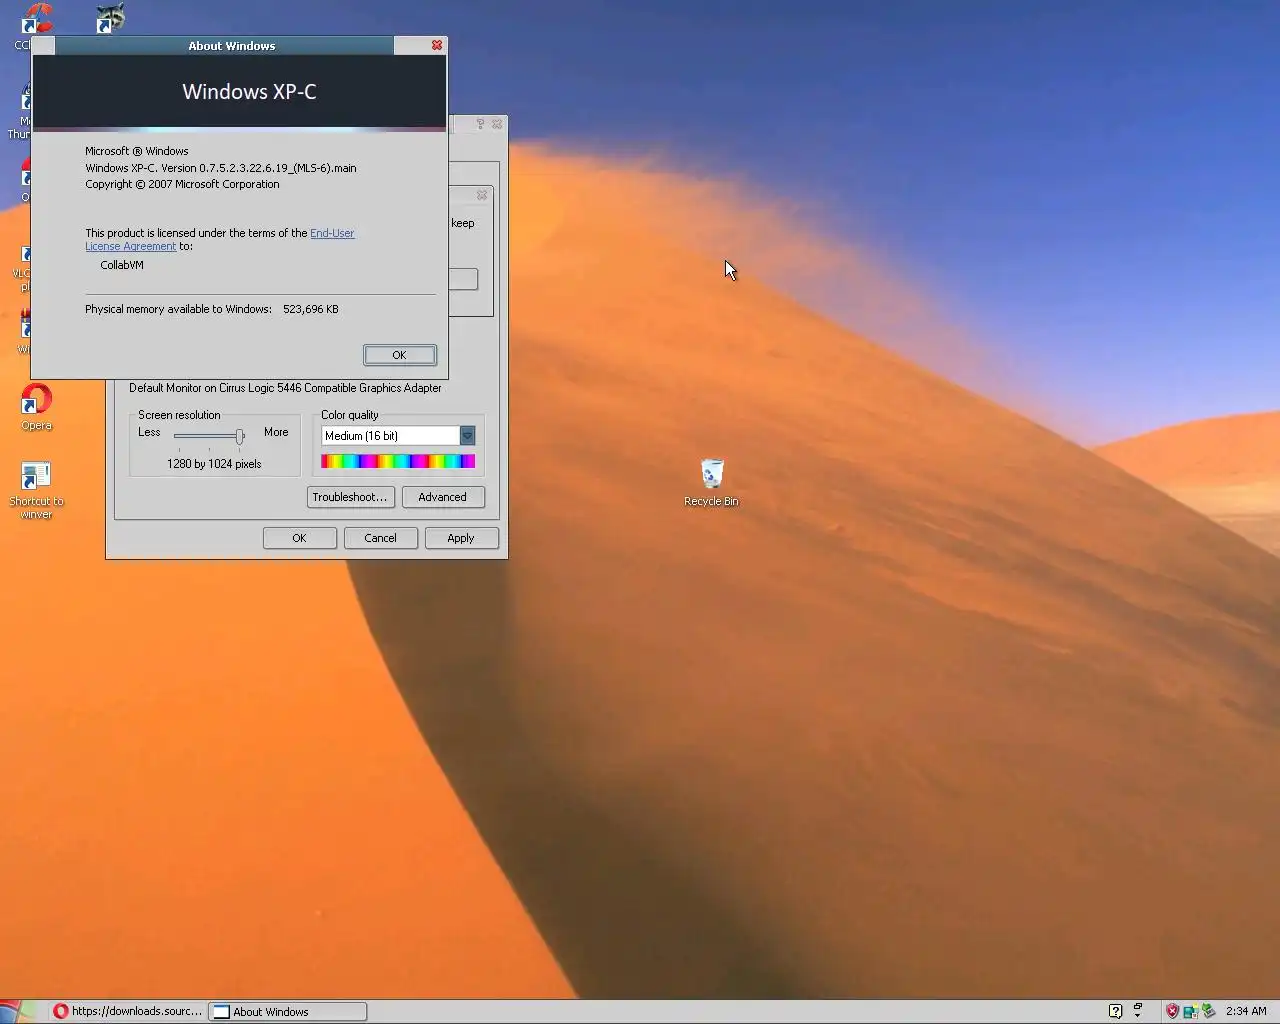Click the Advanced button in Display Properties
This screenshot has height=1024, width=1280.
click(x=443, y=497)
